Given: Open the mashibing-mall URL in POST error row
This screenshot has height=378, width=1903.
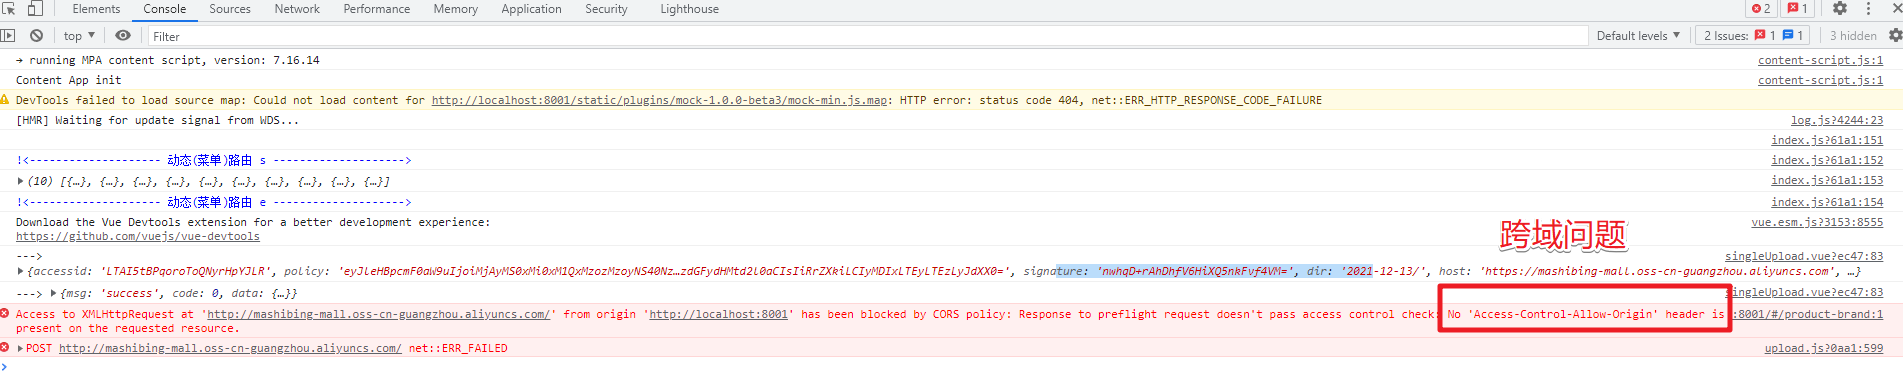Looking at the screenshot, I should pyautogui.click(x=230, y=348).
